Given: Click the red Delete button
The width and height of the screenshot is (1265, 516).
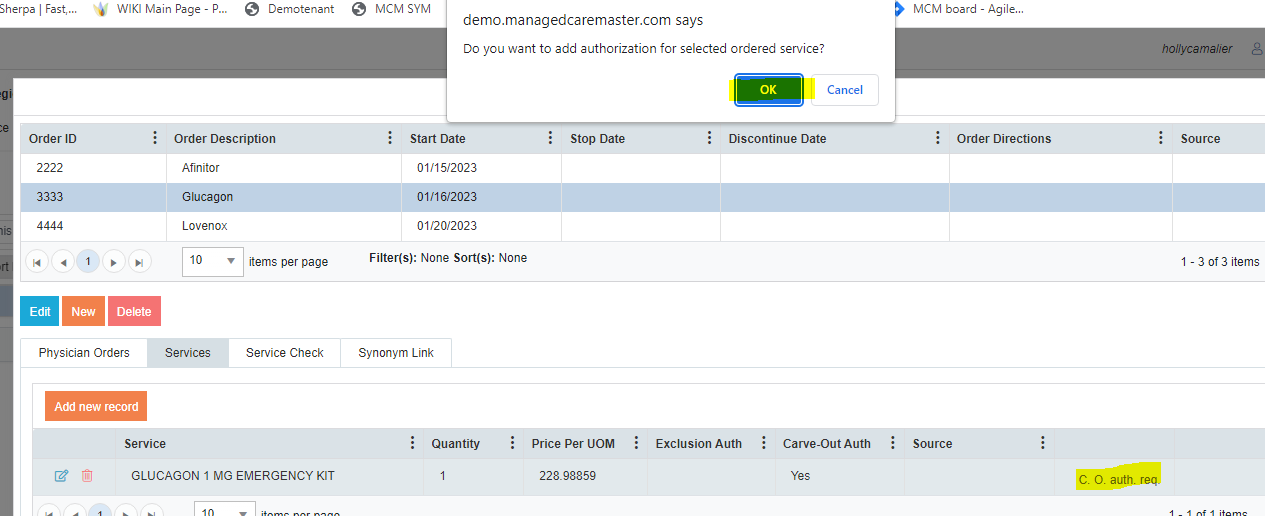Looking at the screenshot, I should [134, 311].
